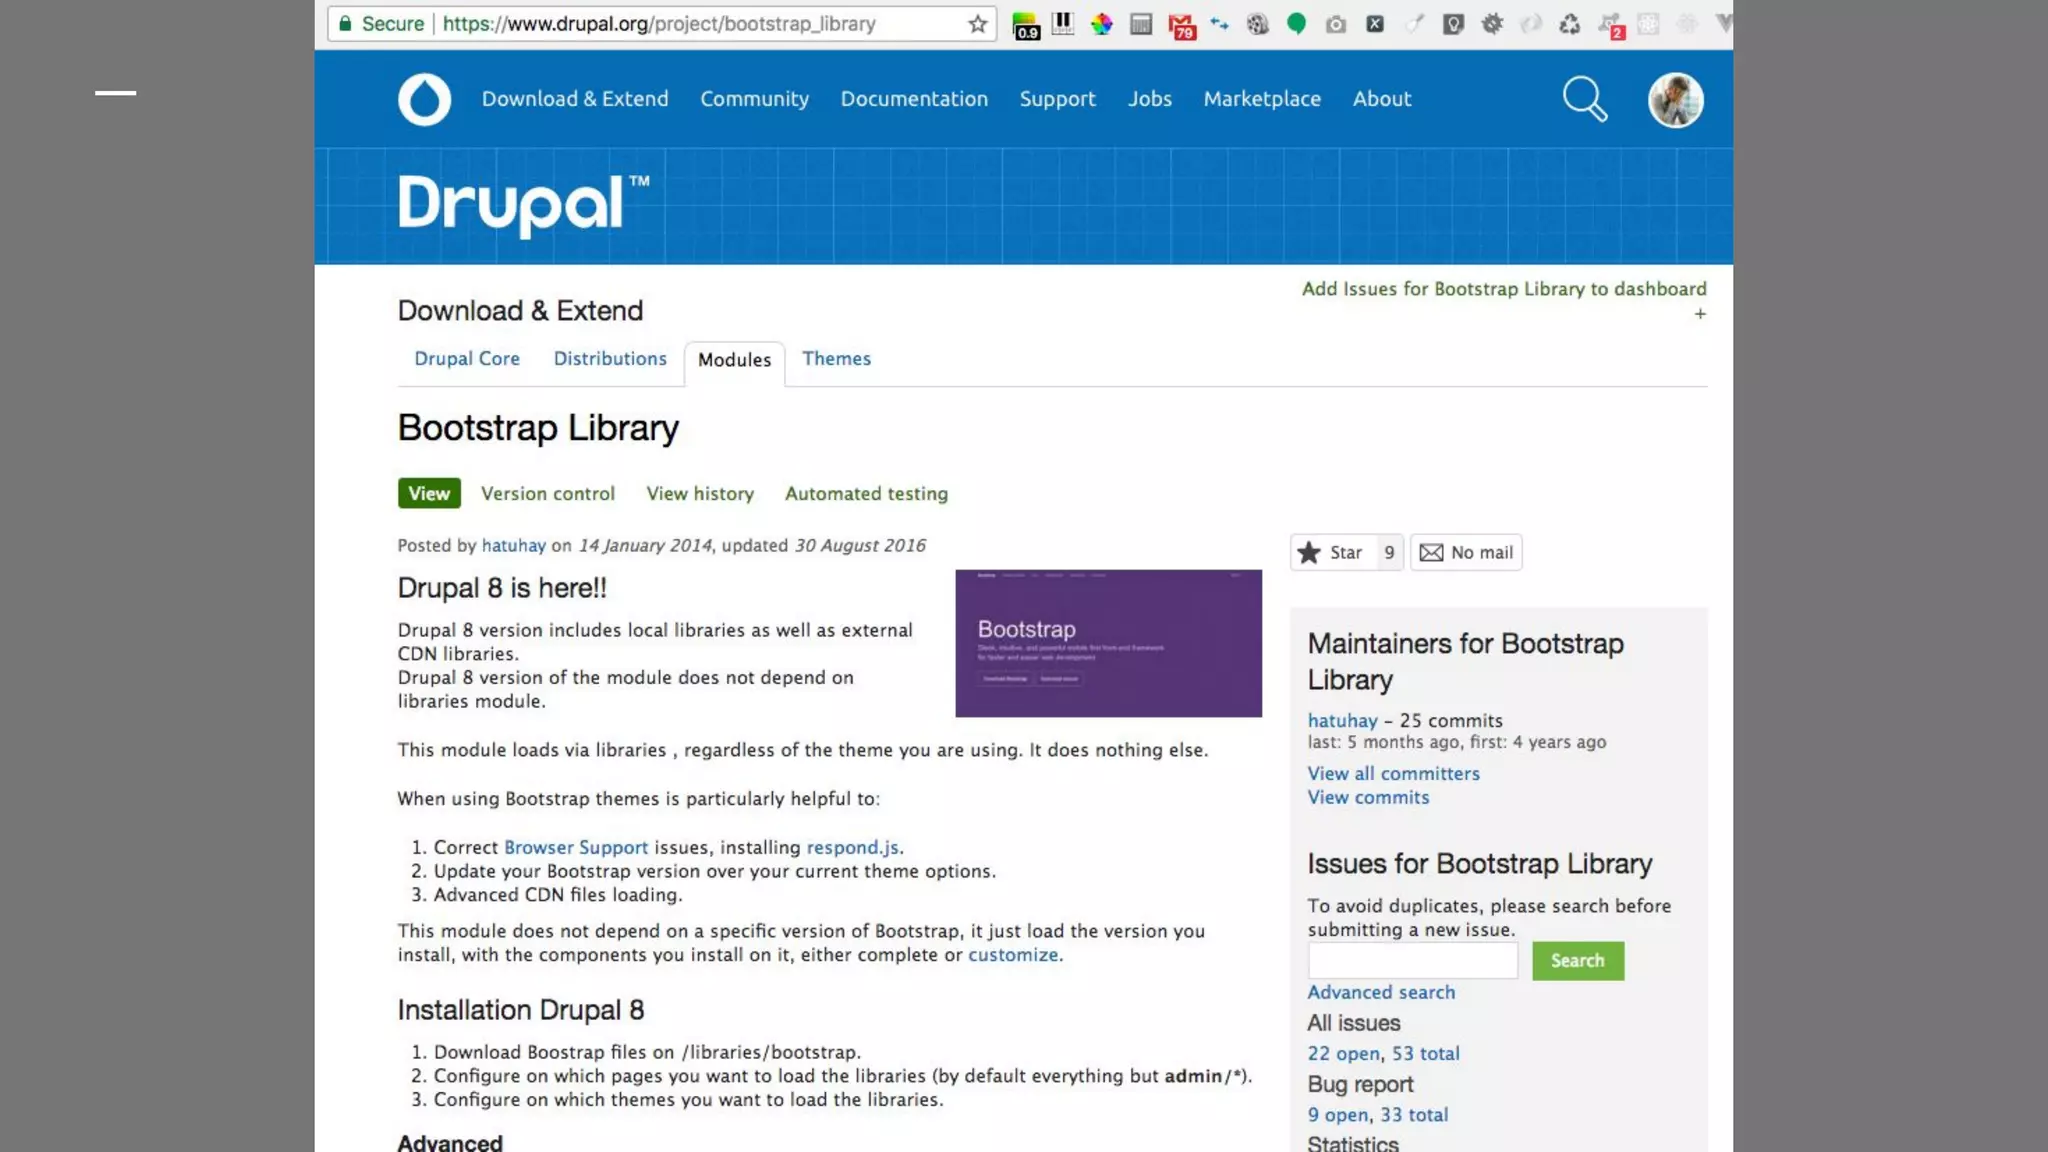
Task: Open the Gmail extension with 79 badge
Action: click(x=1181, y=25)
